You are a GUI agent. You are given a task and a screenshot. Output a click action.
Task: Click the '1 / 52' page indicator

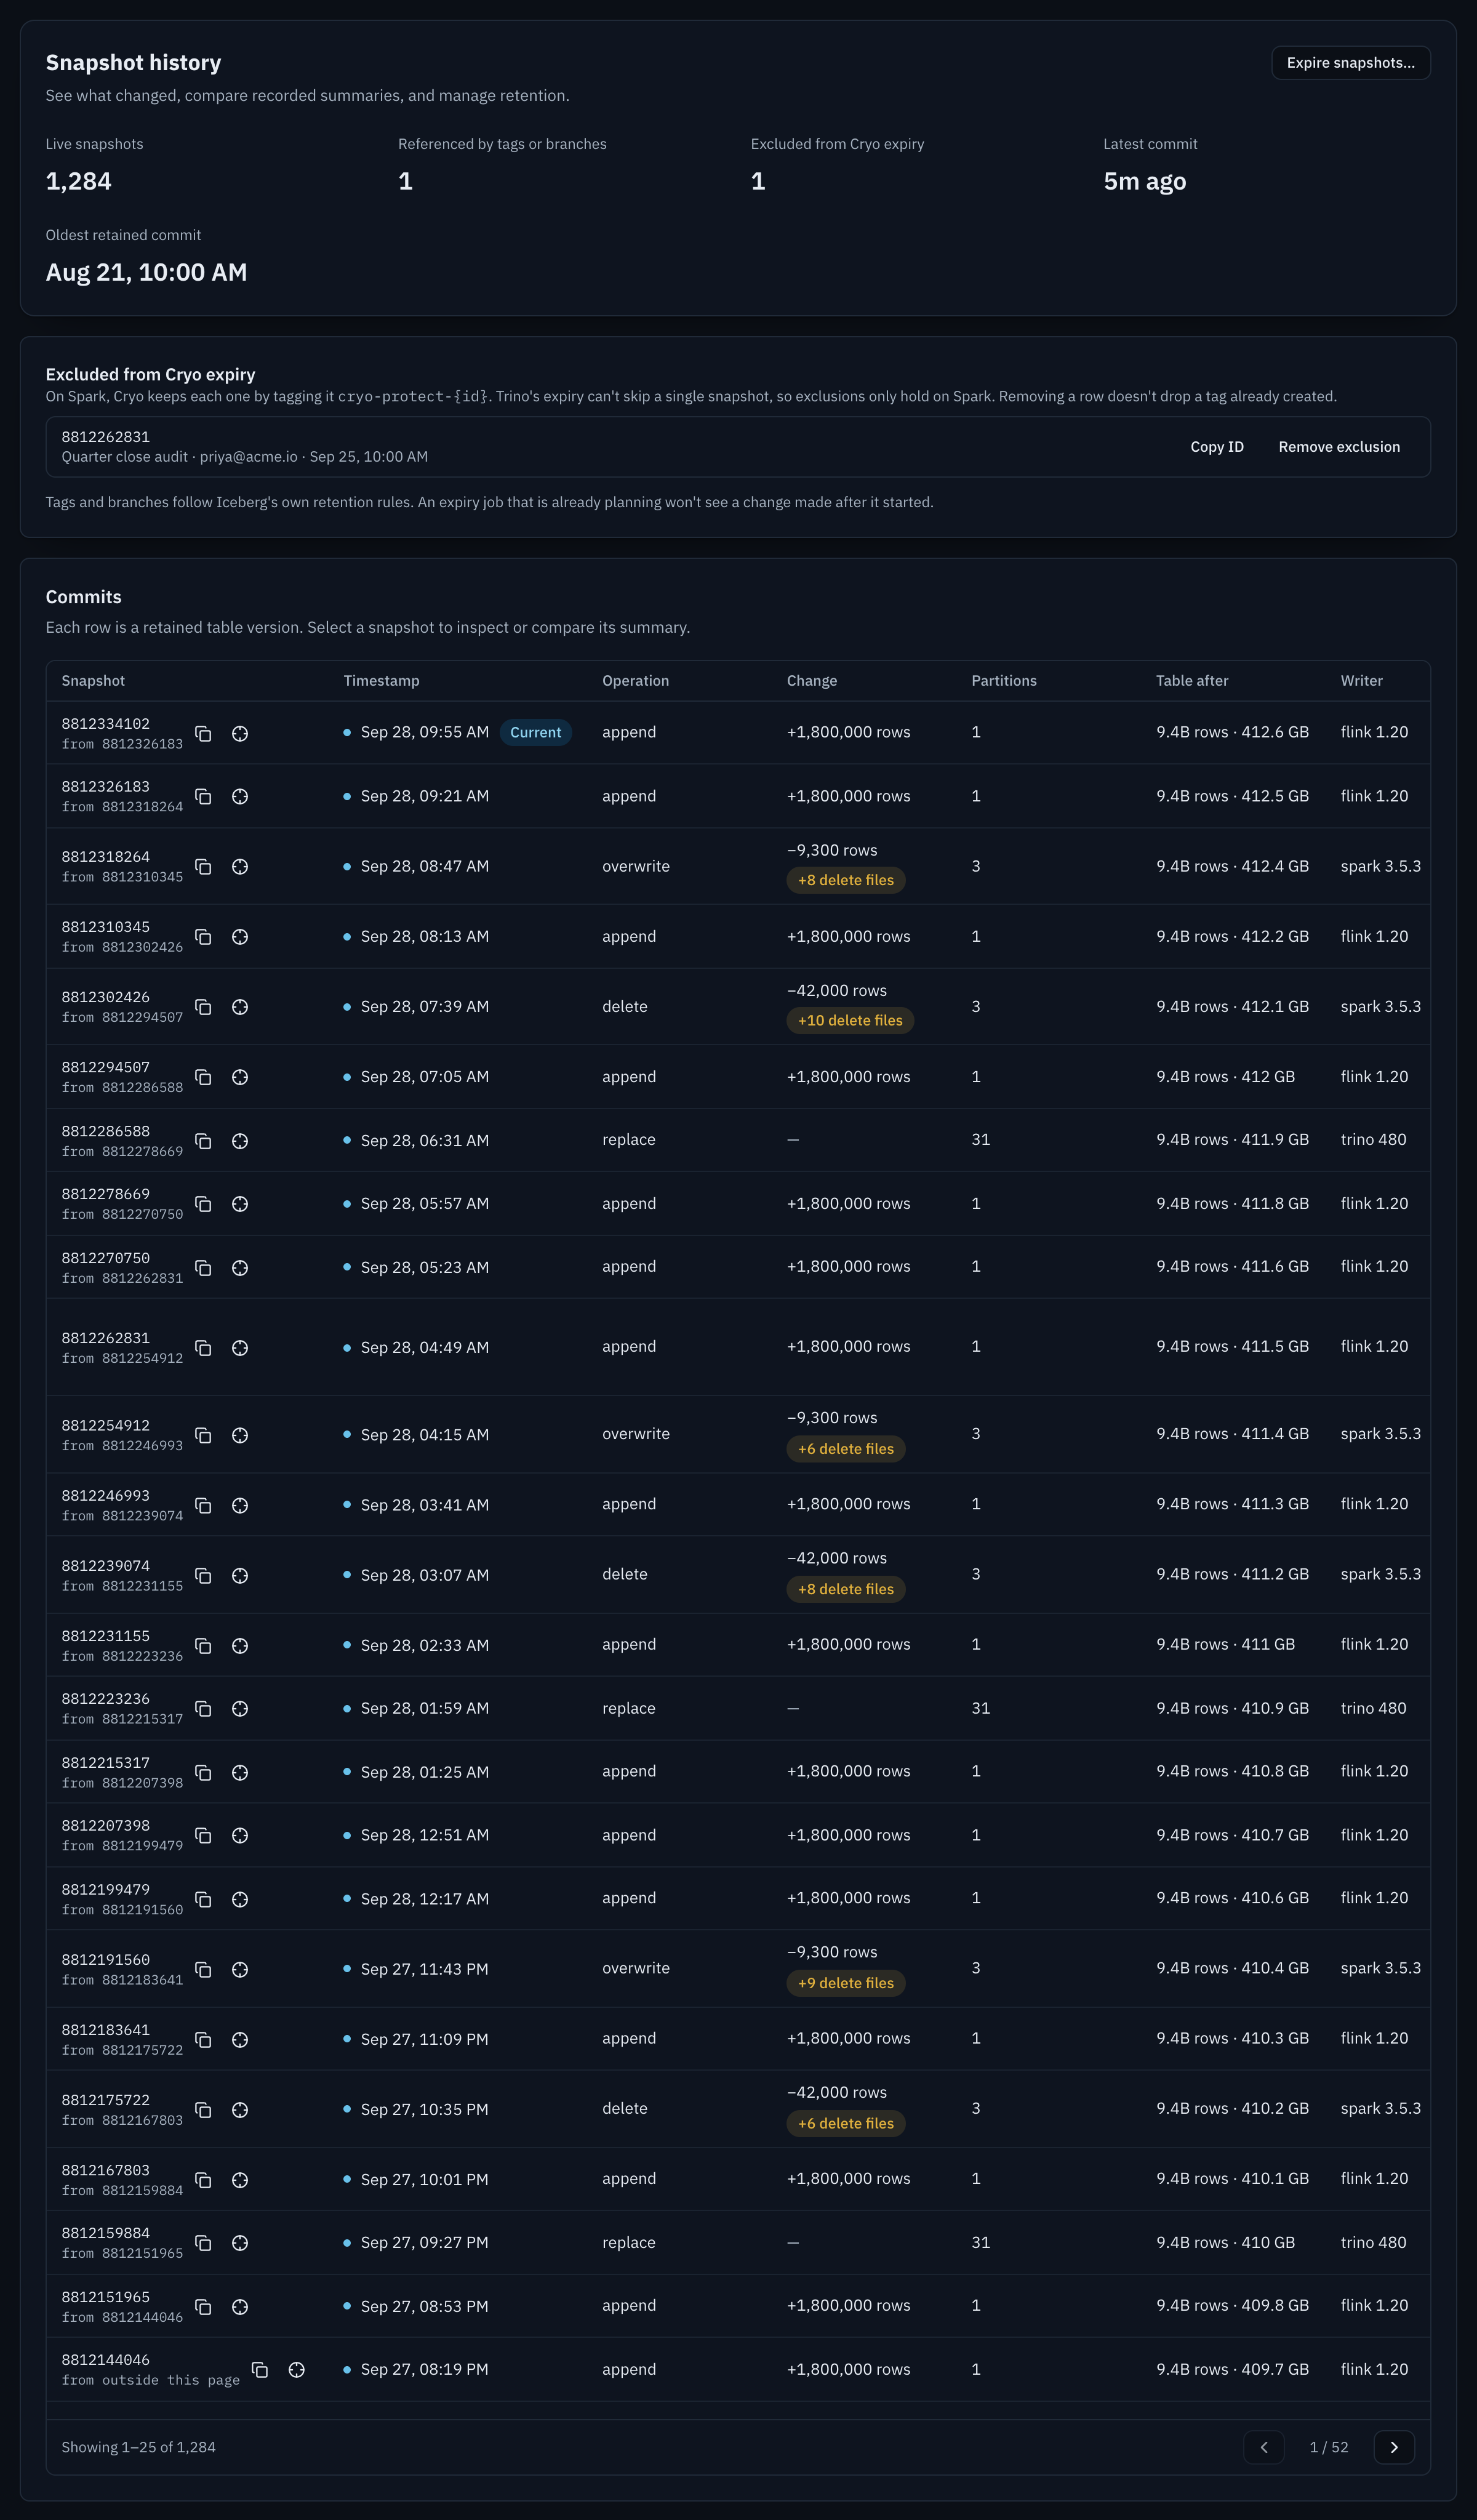pyautogui.click(x=1329, y=2447)
